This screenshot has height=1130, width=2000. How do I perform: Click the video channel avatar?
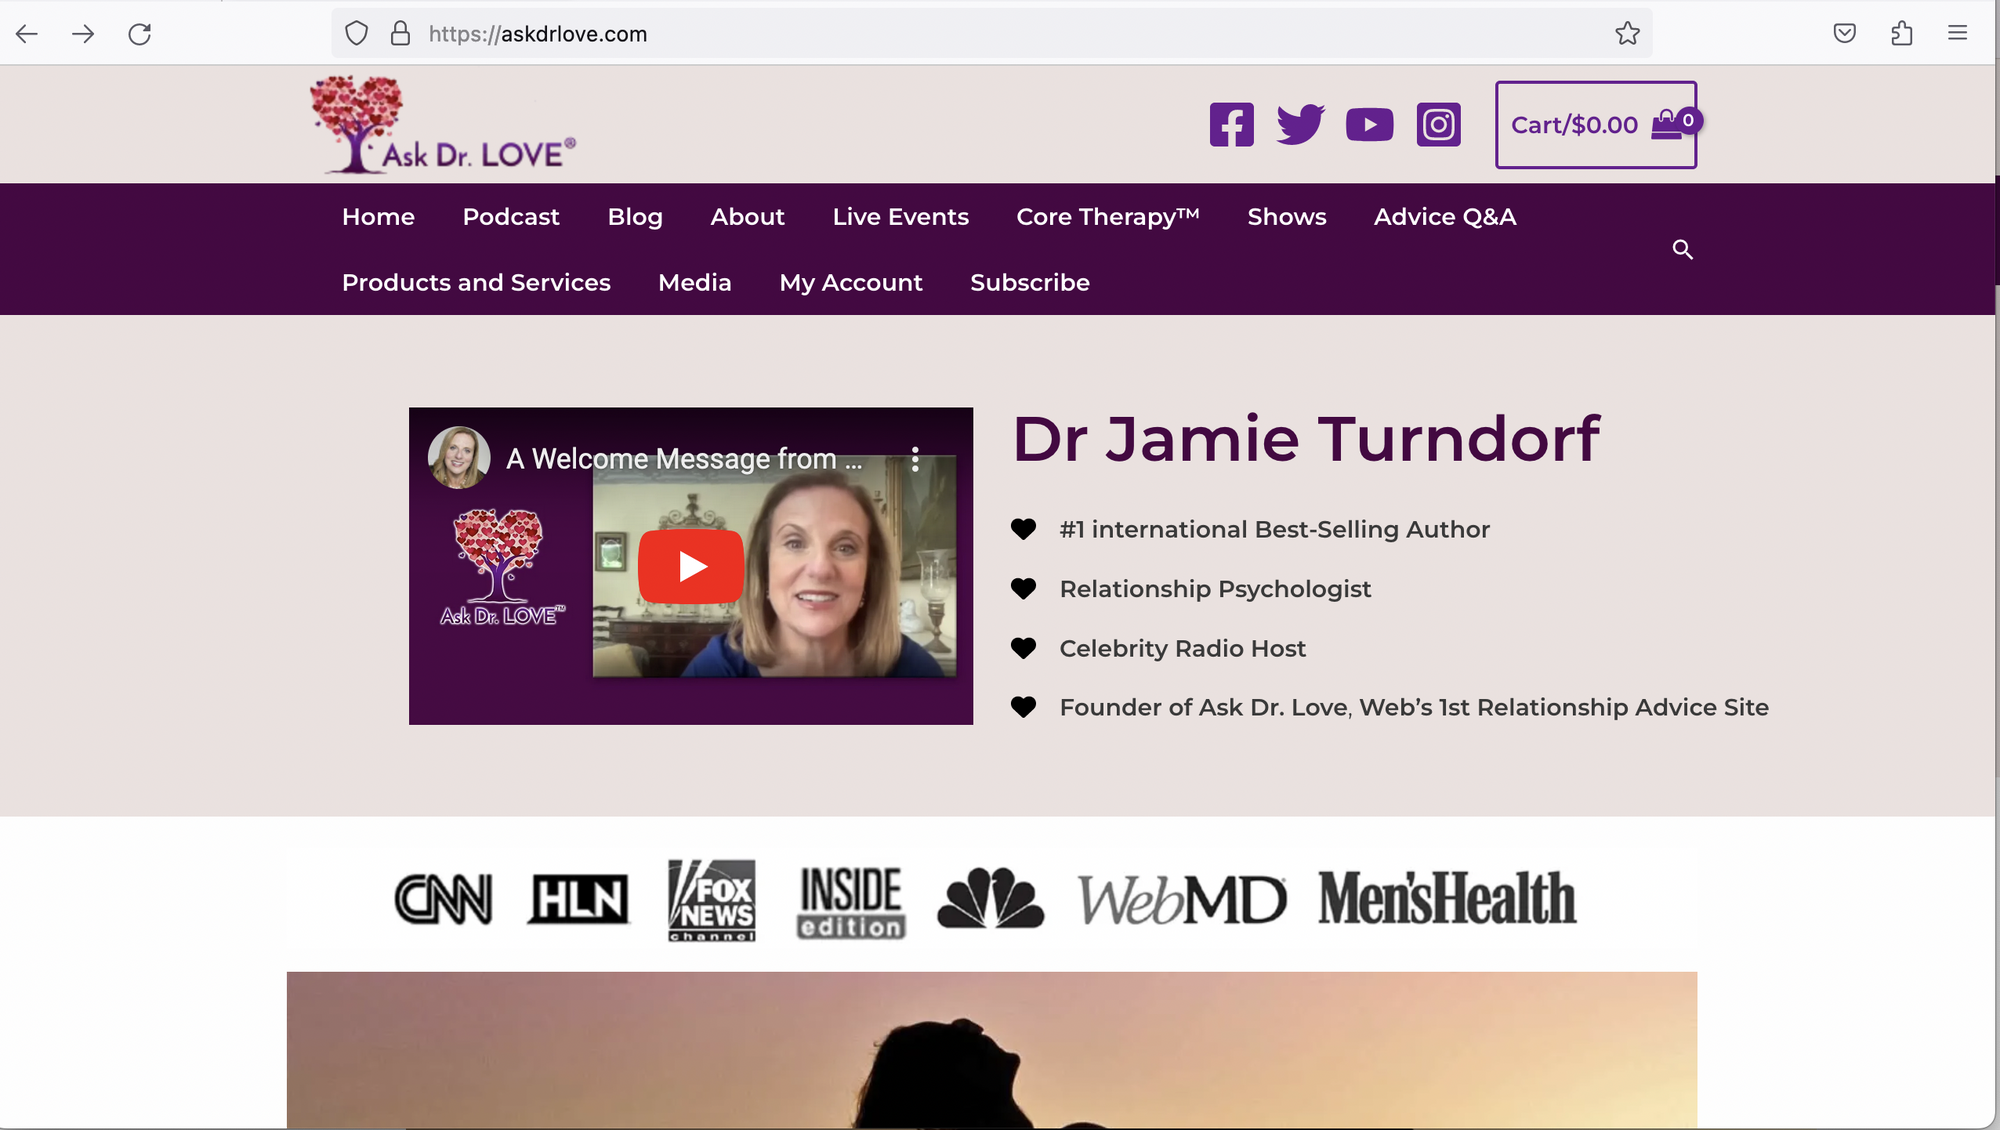coord(459,458)
